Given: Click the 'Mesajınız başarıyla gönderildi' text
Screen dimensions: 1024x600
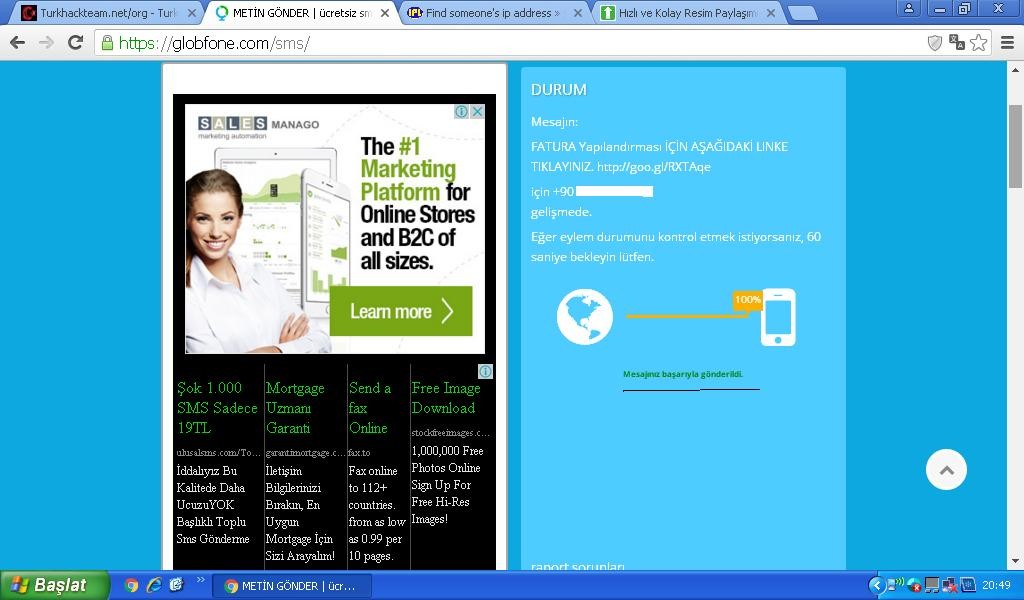Looking at the screenshot, I should click(x=682, y=374).
